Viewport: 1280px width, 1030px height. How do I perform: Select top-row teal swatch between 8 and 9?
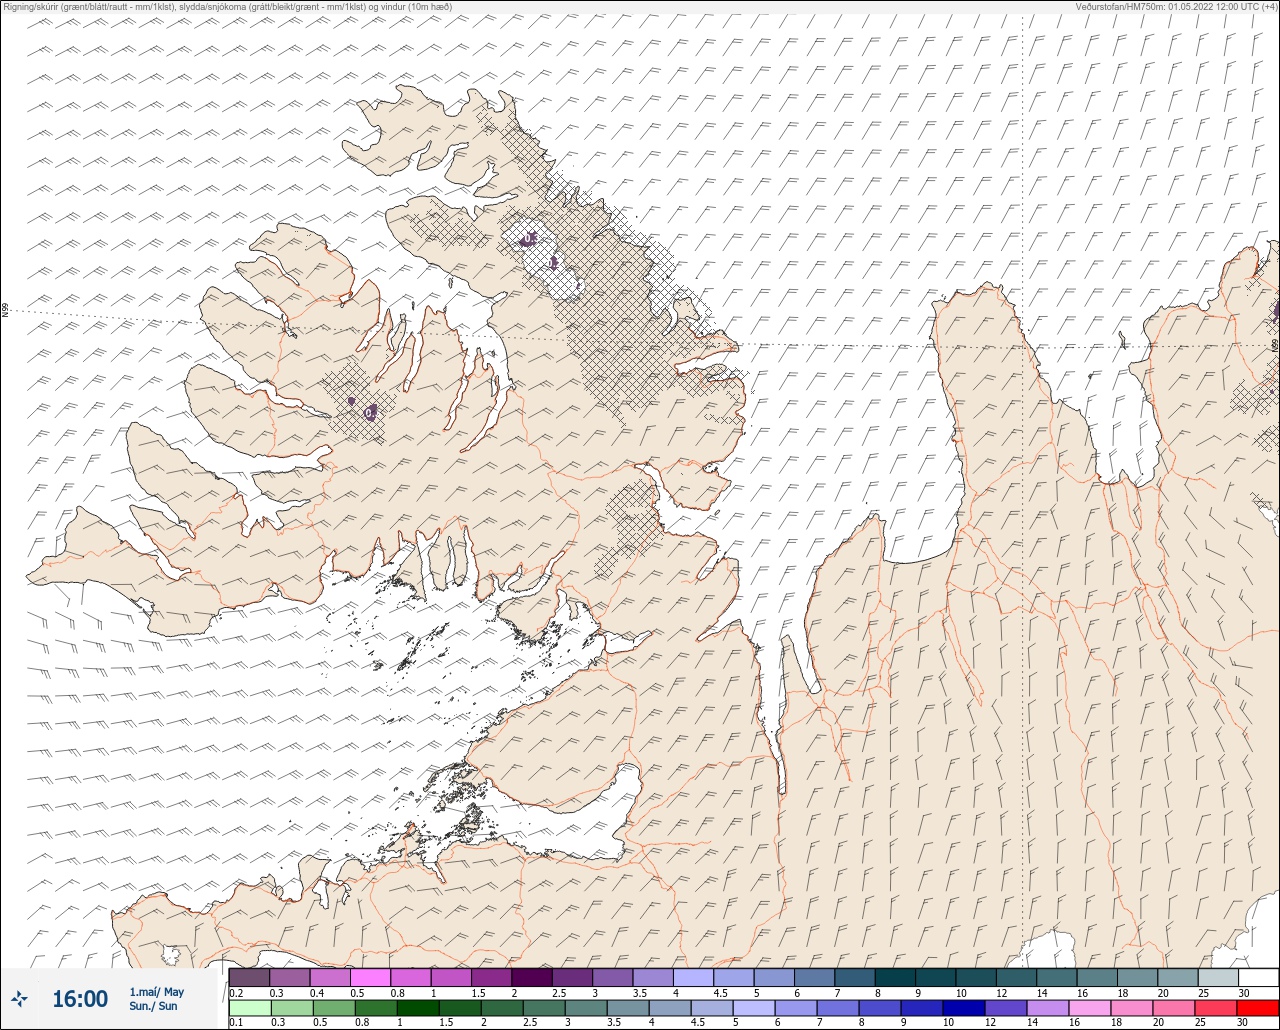895,977
